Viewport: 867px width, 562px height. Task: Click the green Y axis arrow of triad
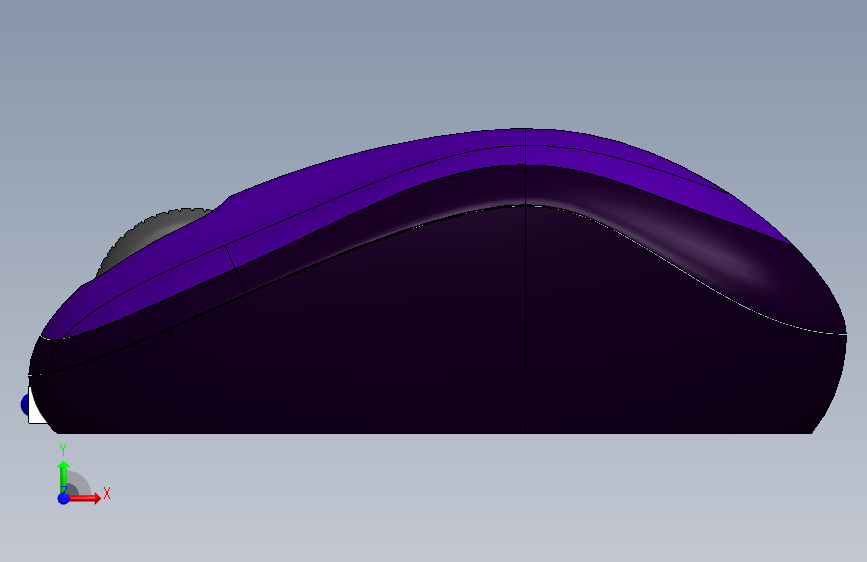coord(64,476)
